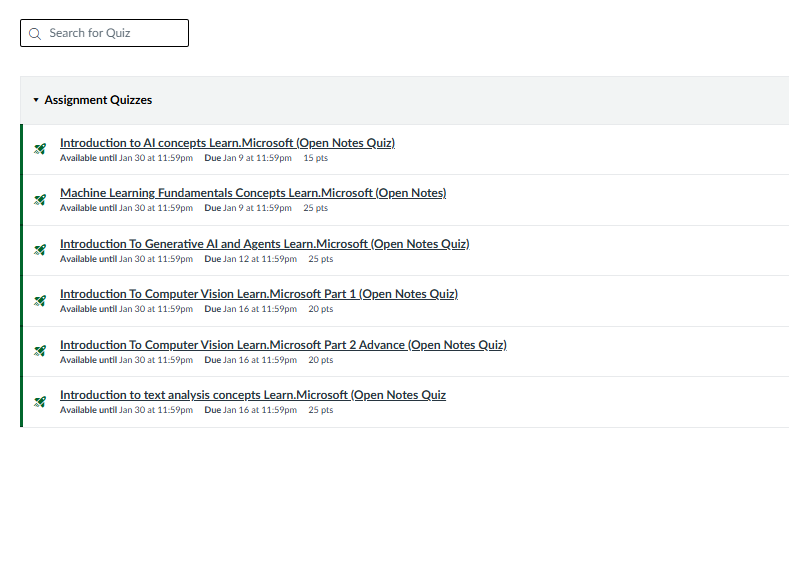Focus the Search for Quiz field
The width and height of the screenshot is (789, 566).
tap(110, 33)
